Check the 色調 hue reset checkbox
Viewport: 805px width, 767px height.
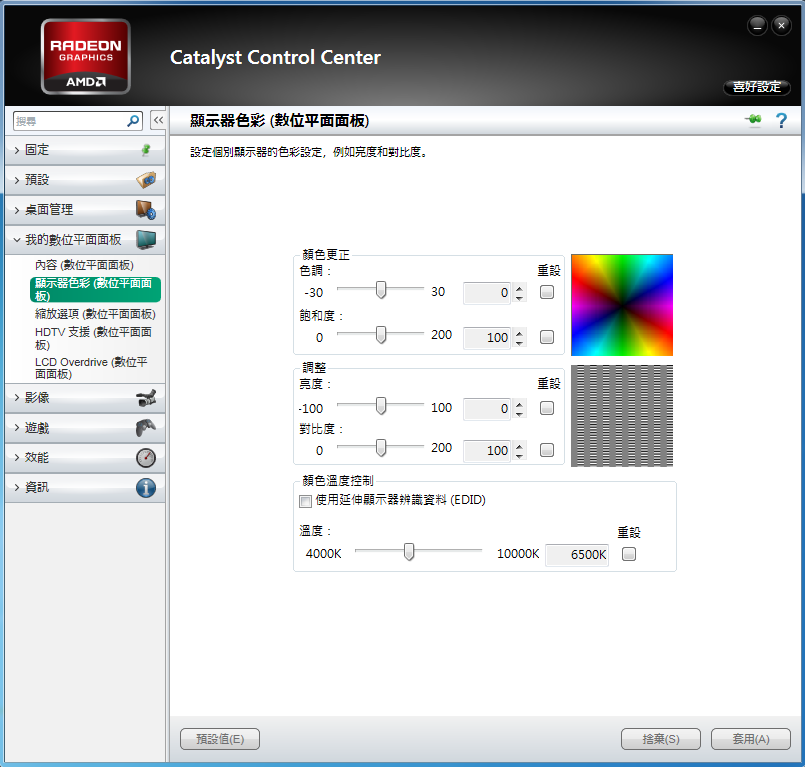click(547, 292)
